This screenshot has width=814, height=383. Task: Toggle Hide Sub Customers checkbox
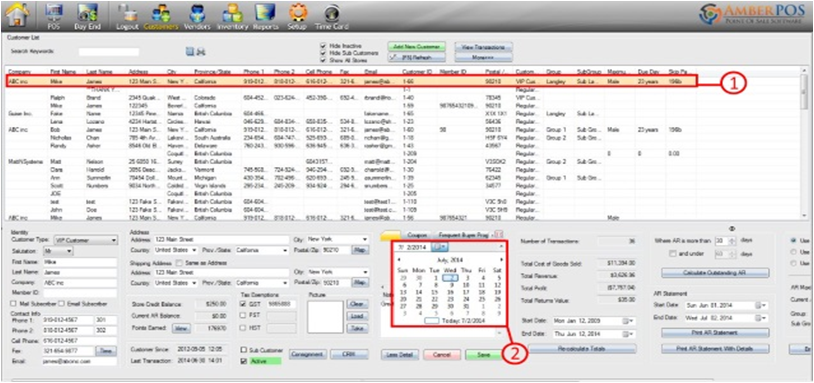[x=323, y=52]
